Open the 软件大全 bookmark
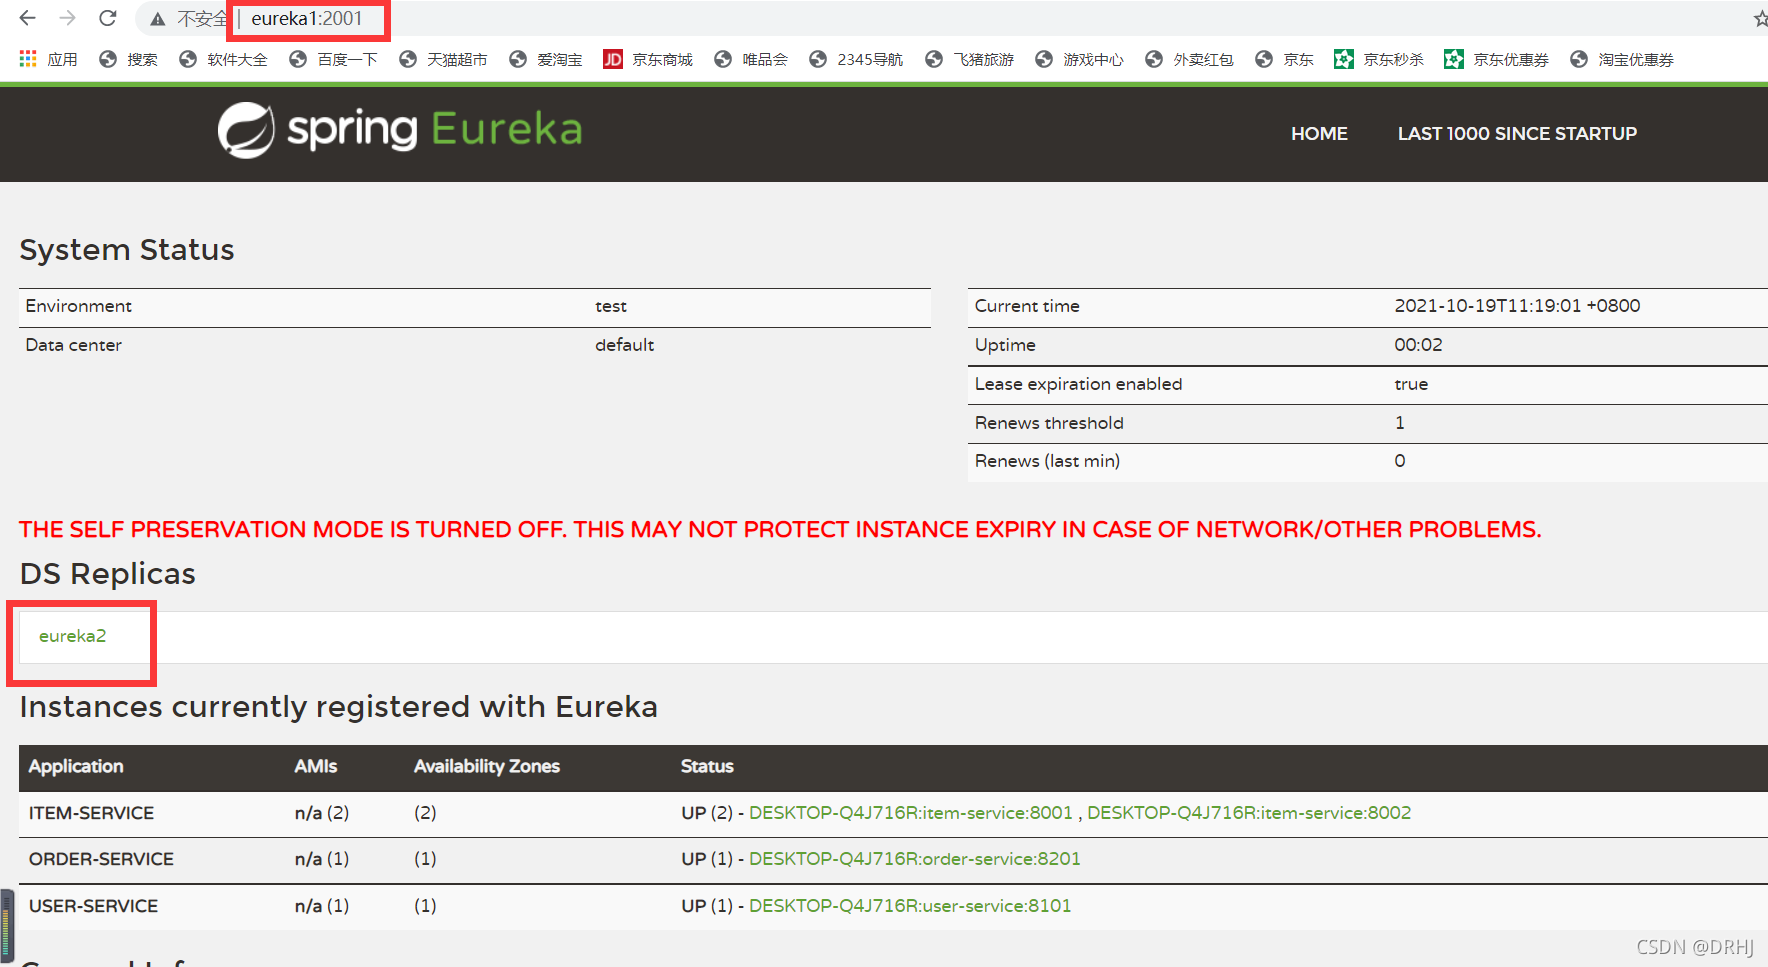 click(x=223, y=59)
